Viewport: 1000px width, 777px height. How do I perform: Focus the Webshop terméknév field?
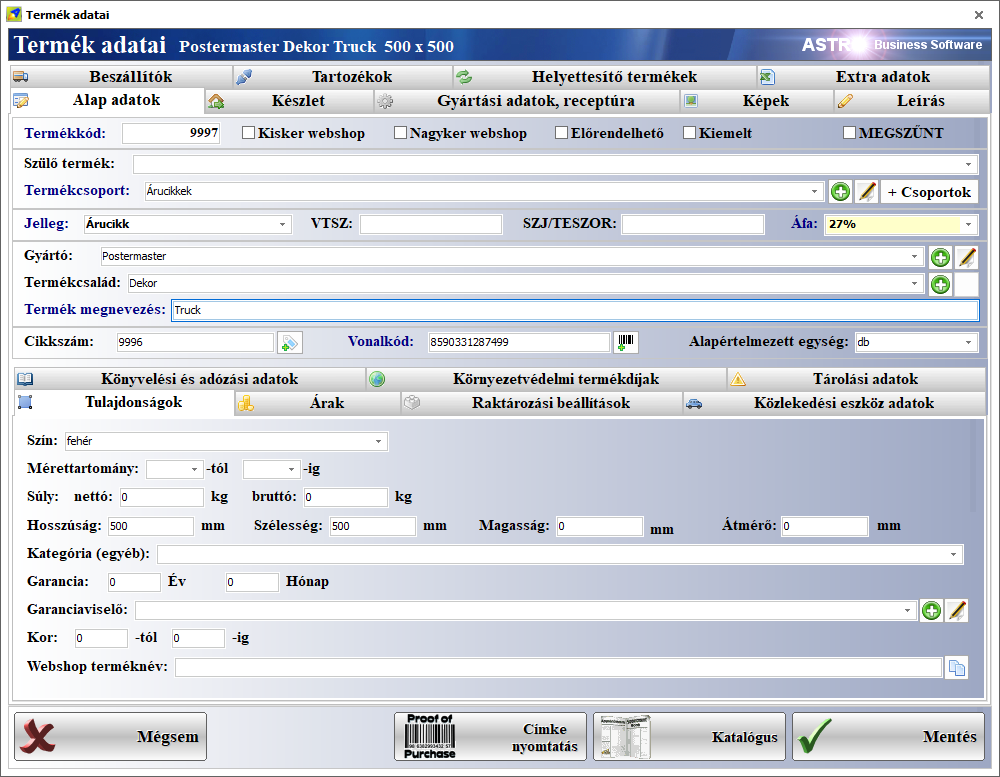(x=559, y=668)
